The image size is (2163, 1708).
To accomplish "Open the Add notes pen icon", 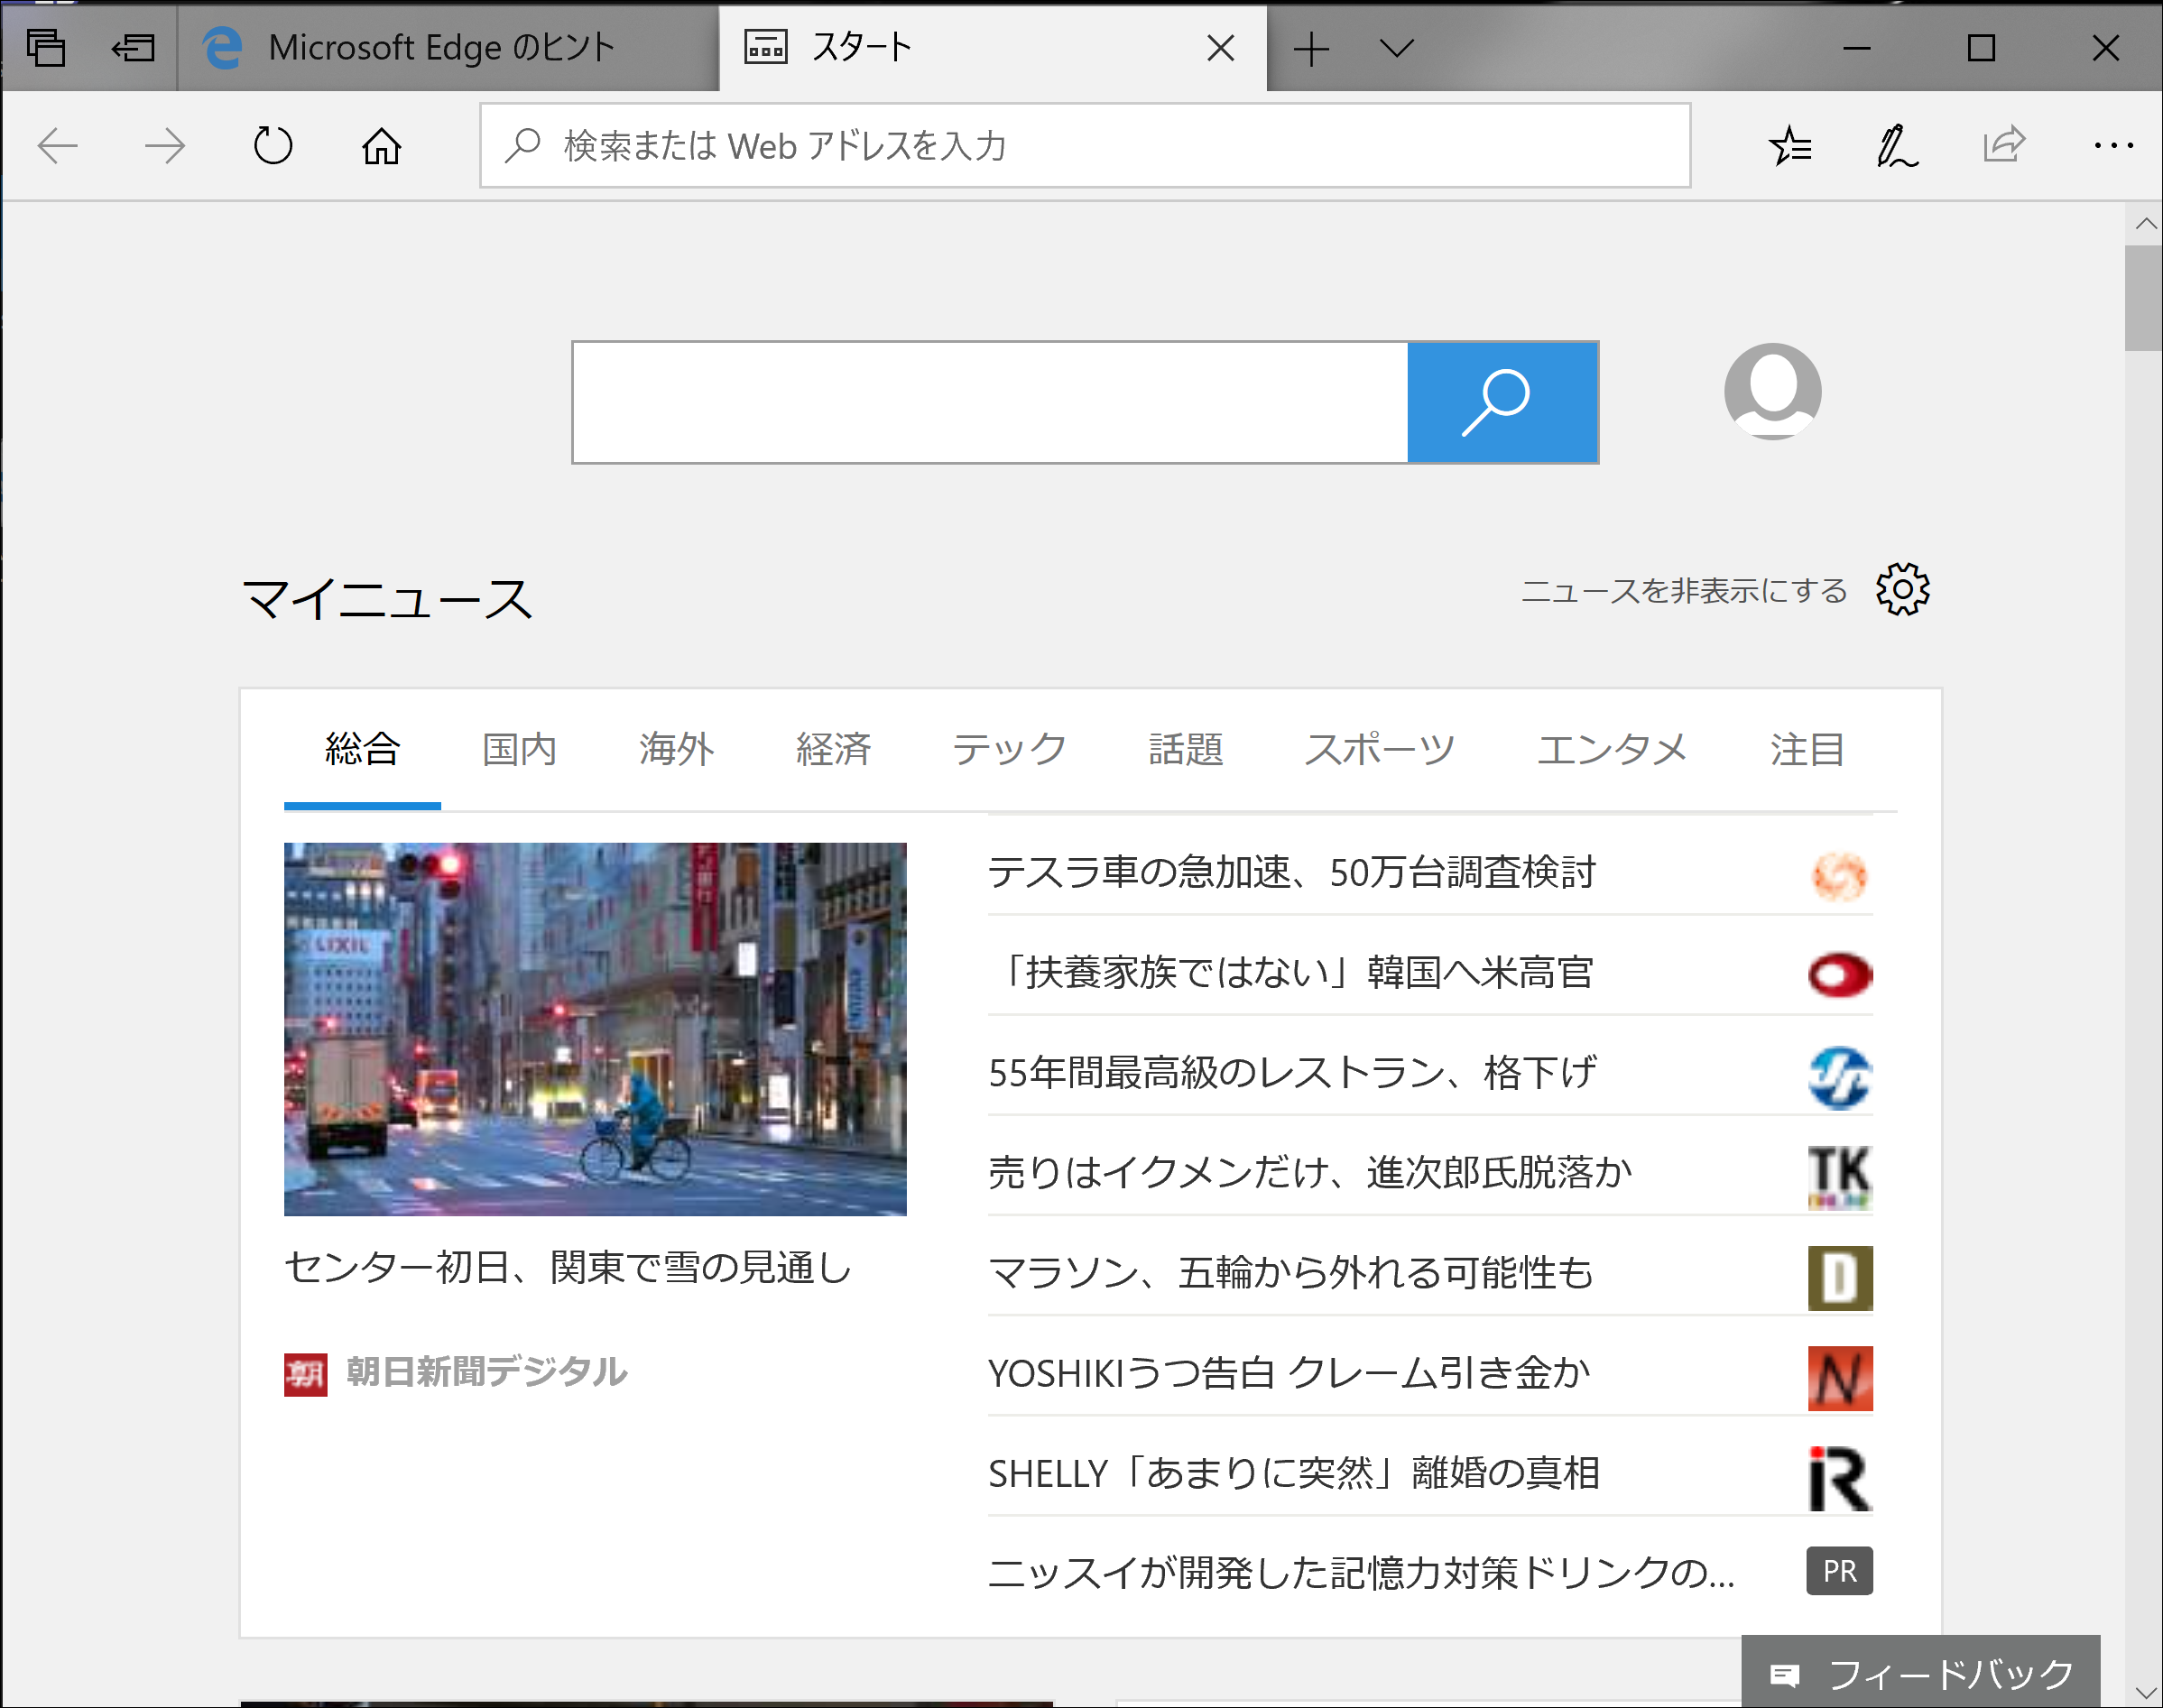I will click(1896, 146).
